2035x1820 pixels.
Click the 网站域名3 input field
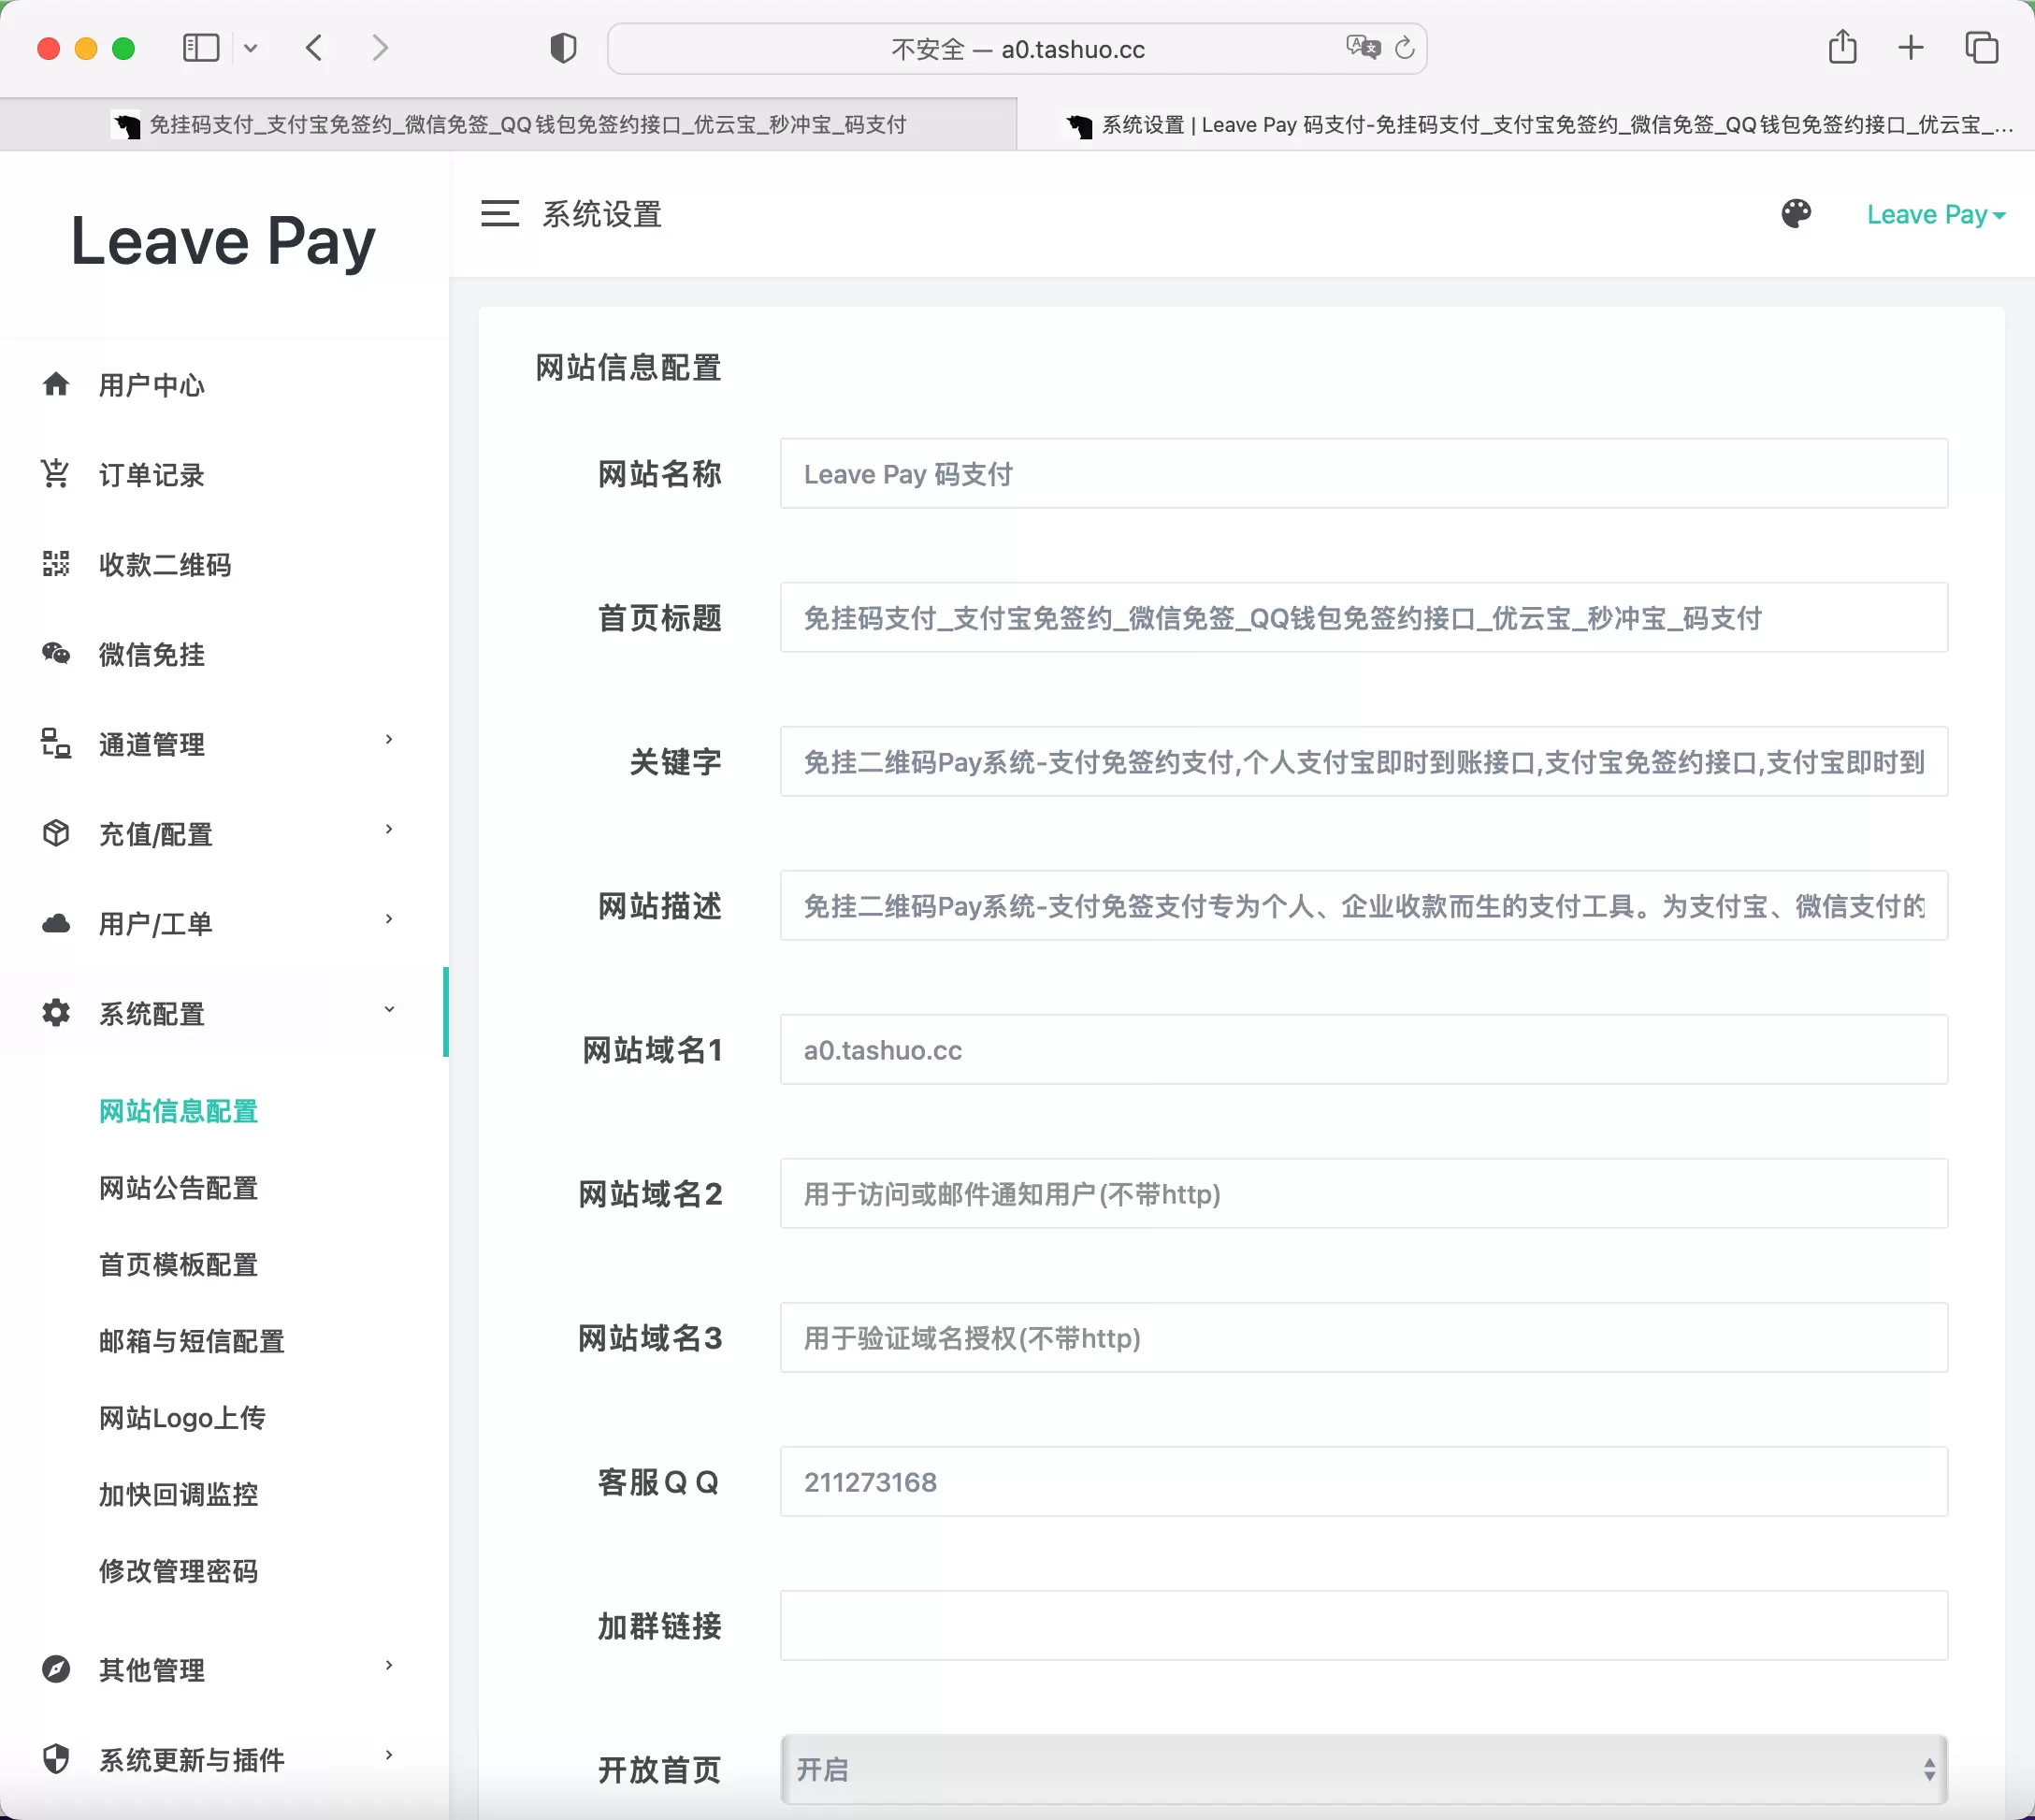[x=1364, y=1337]
